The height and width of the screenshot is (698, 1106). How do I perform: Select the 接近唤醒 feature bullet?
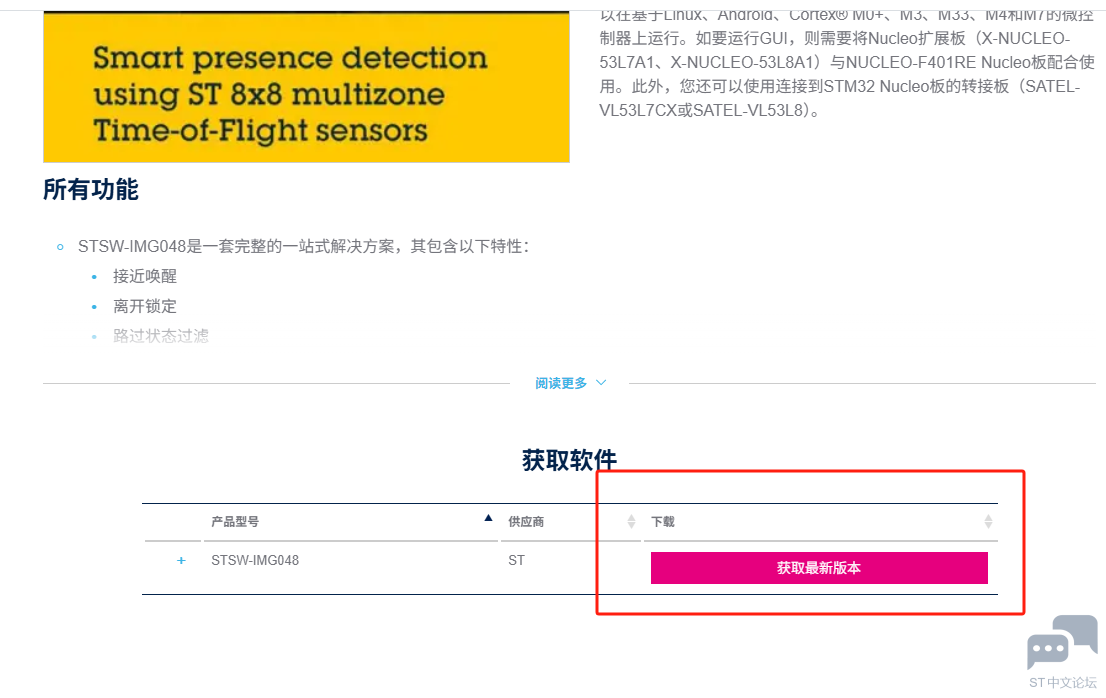pyautogui.click(x=145, y=276)
